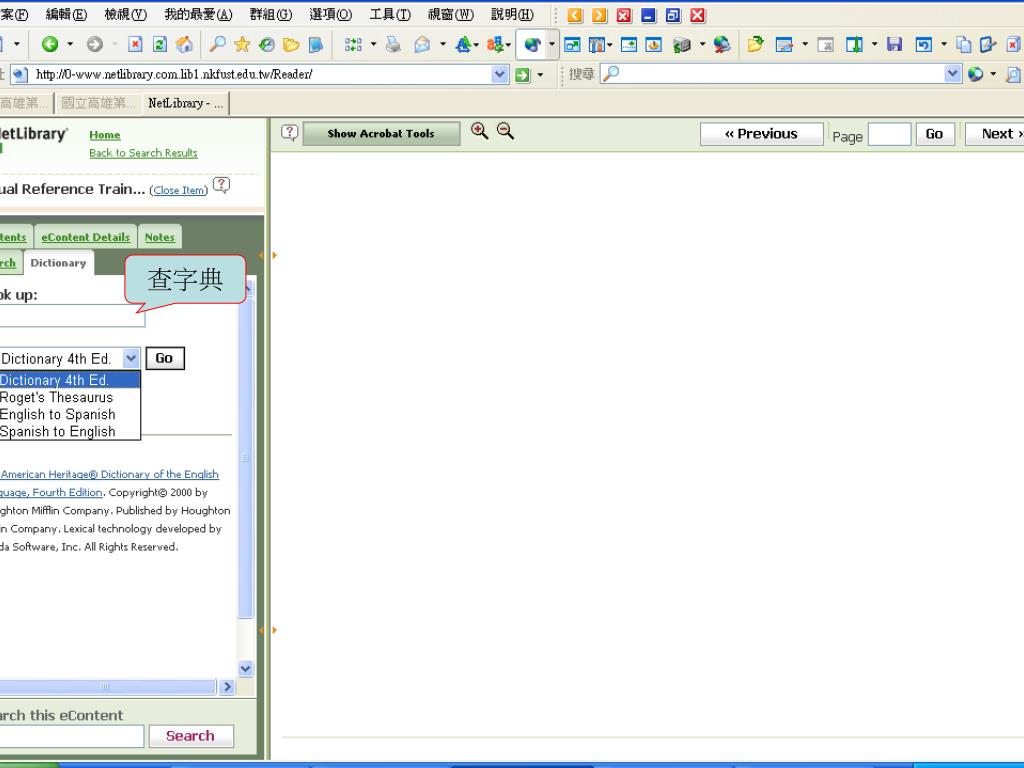
Task: Click the left panel horizontal scrollbar thumb
Action: (108, 686)
